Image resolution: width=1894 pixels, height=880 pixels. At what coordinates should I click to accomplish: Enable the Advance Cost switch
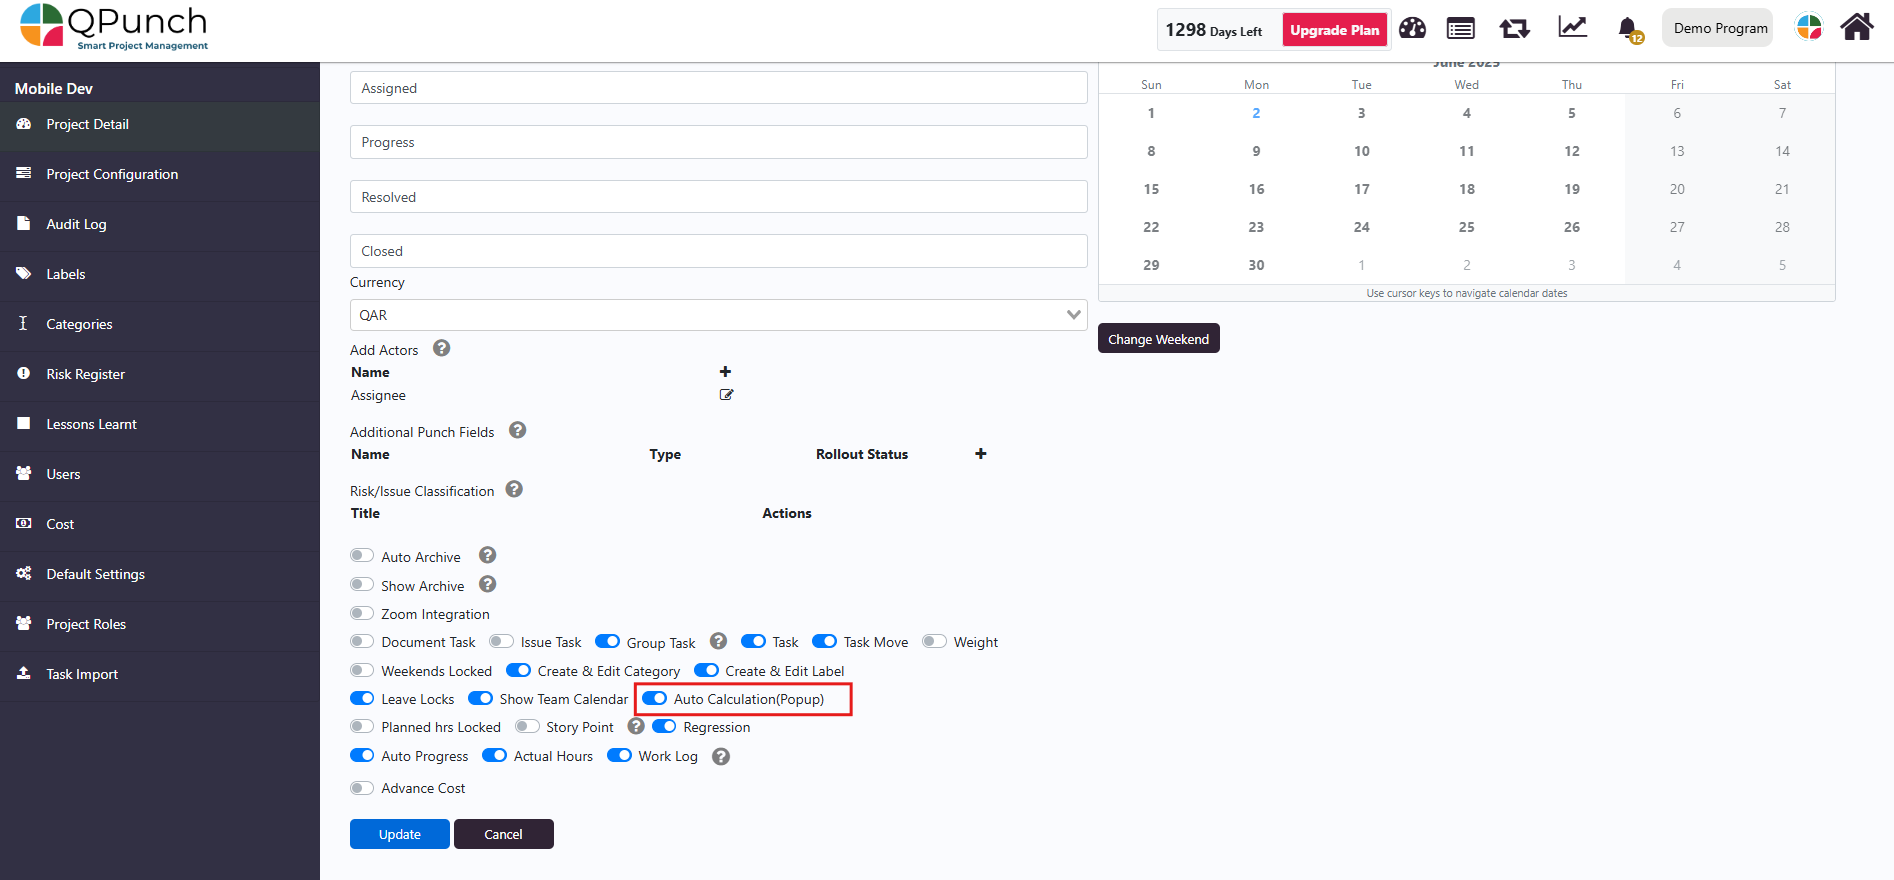point(362,788)
